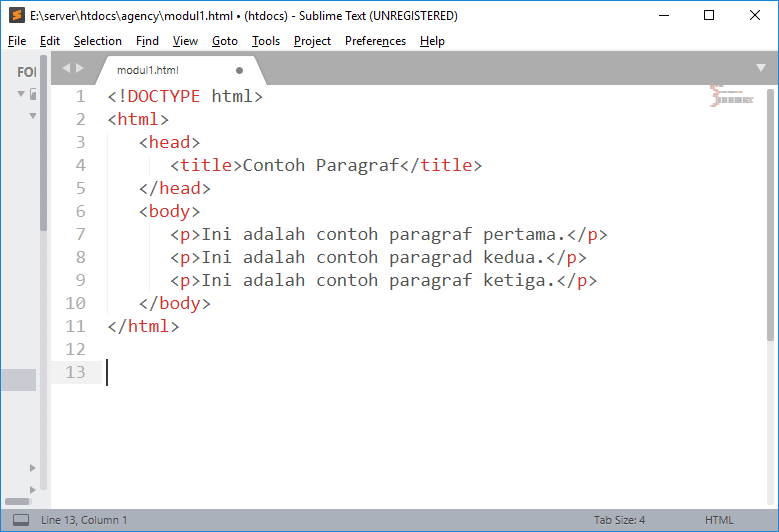Open the Help menu

(x=432, y=41)
